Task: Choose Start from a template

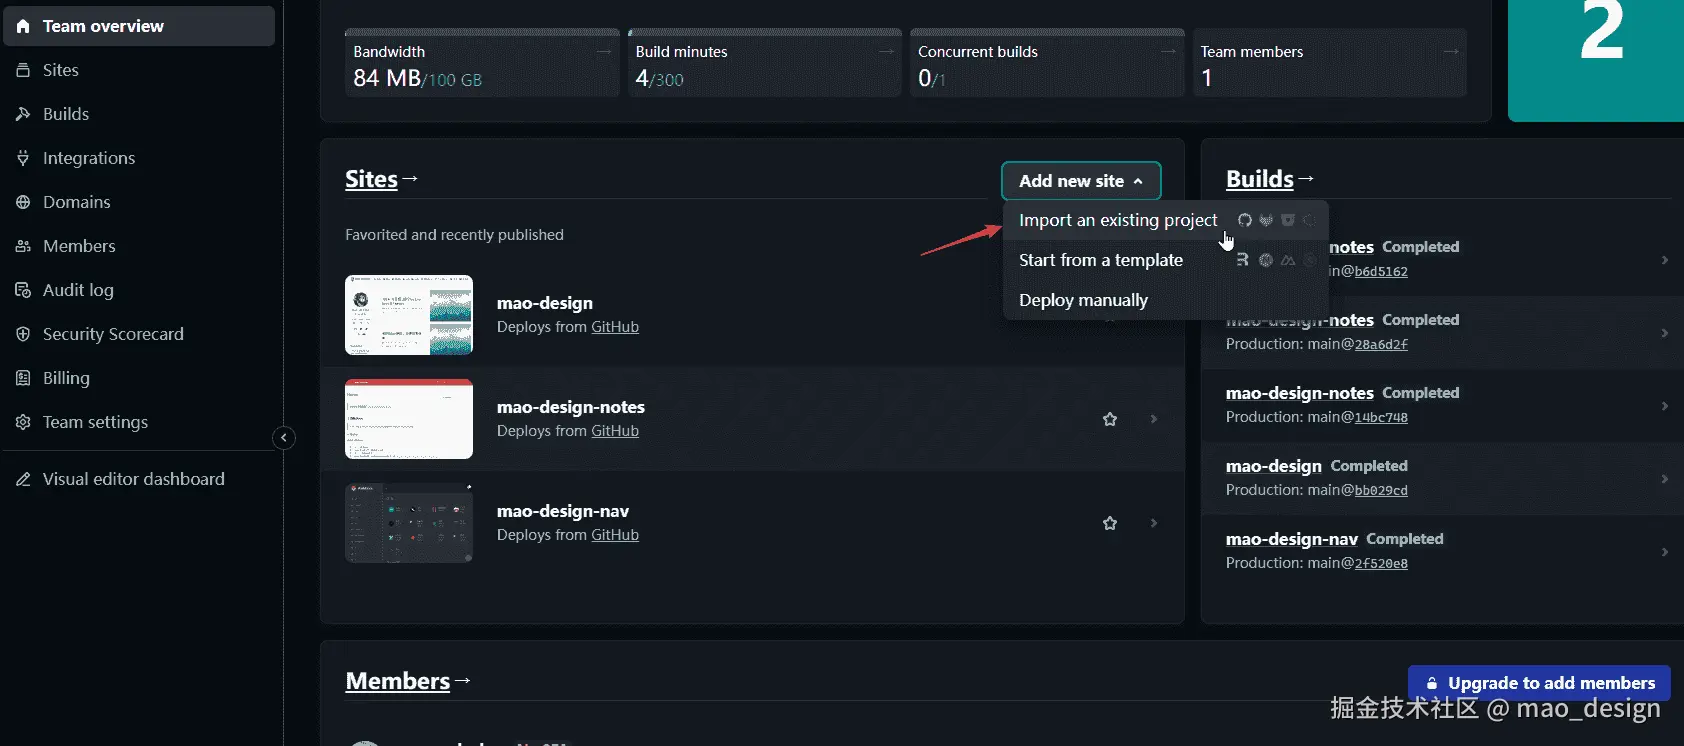Action: tap(1166, 260)
